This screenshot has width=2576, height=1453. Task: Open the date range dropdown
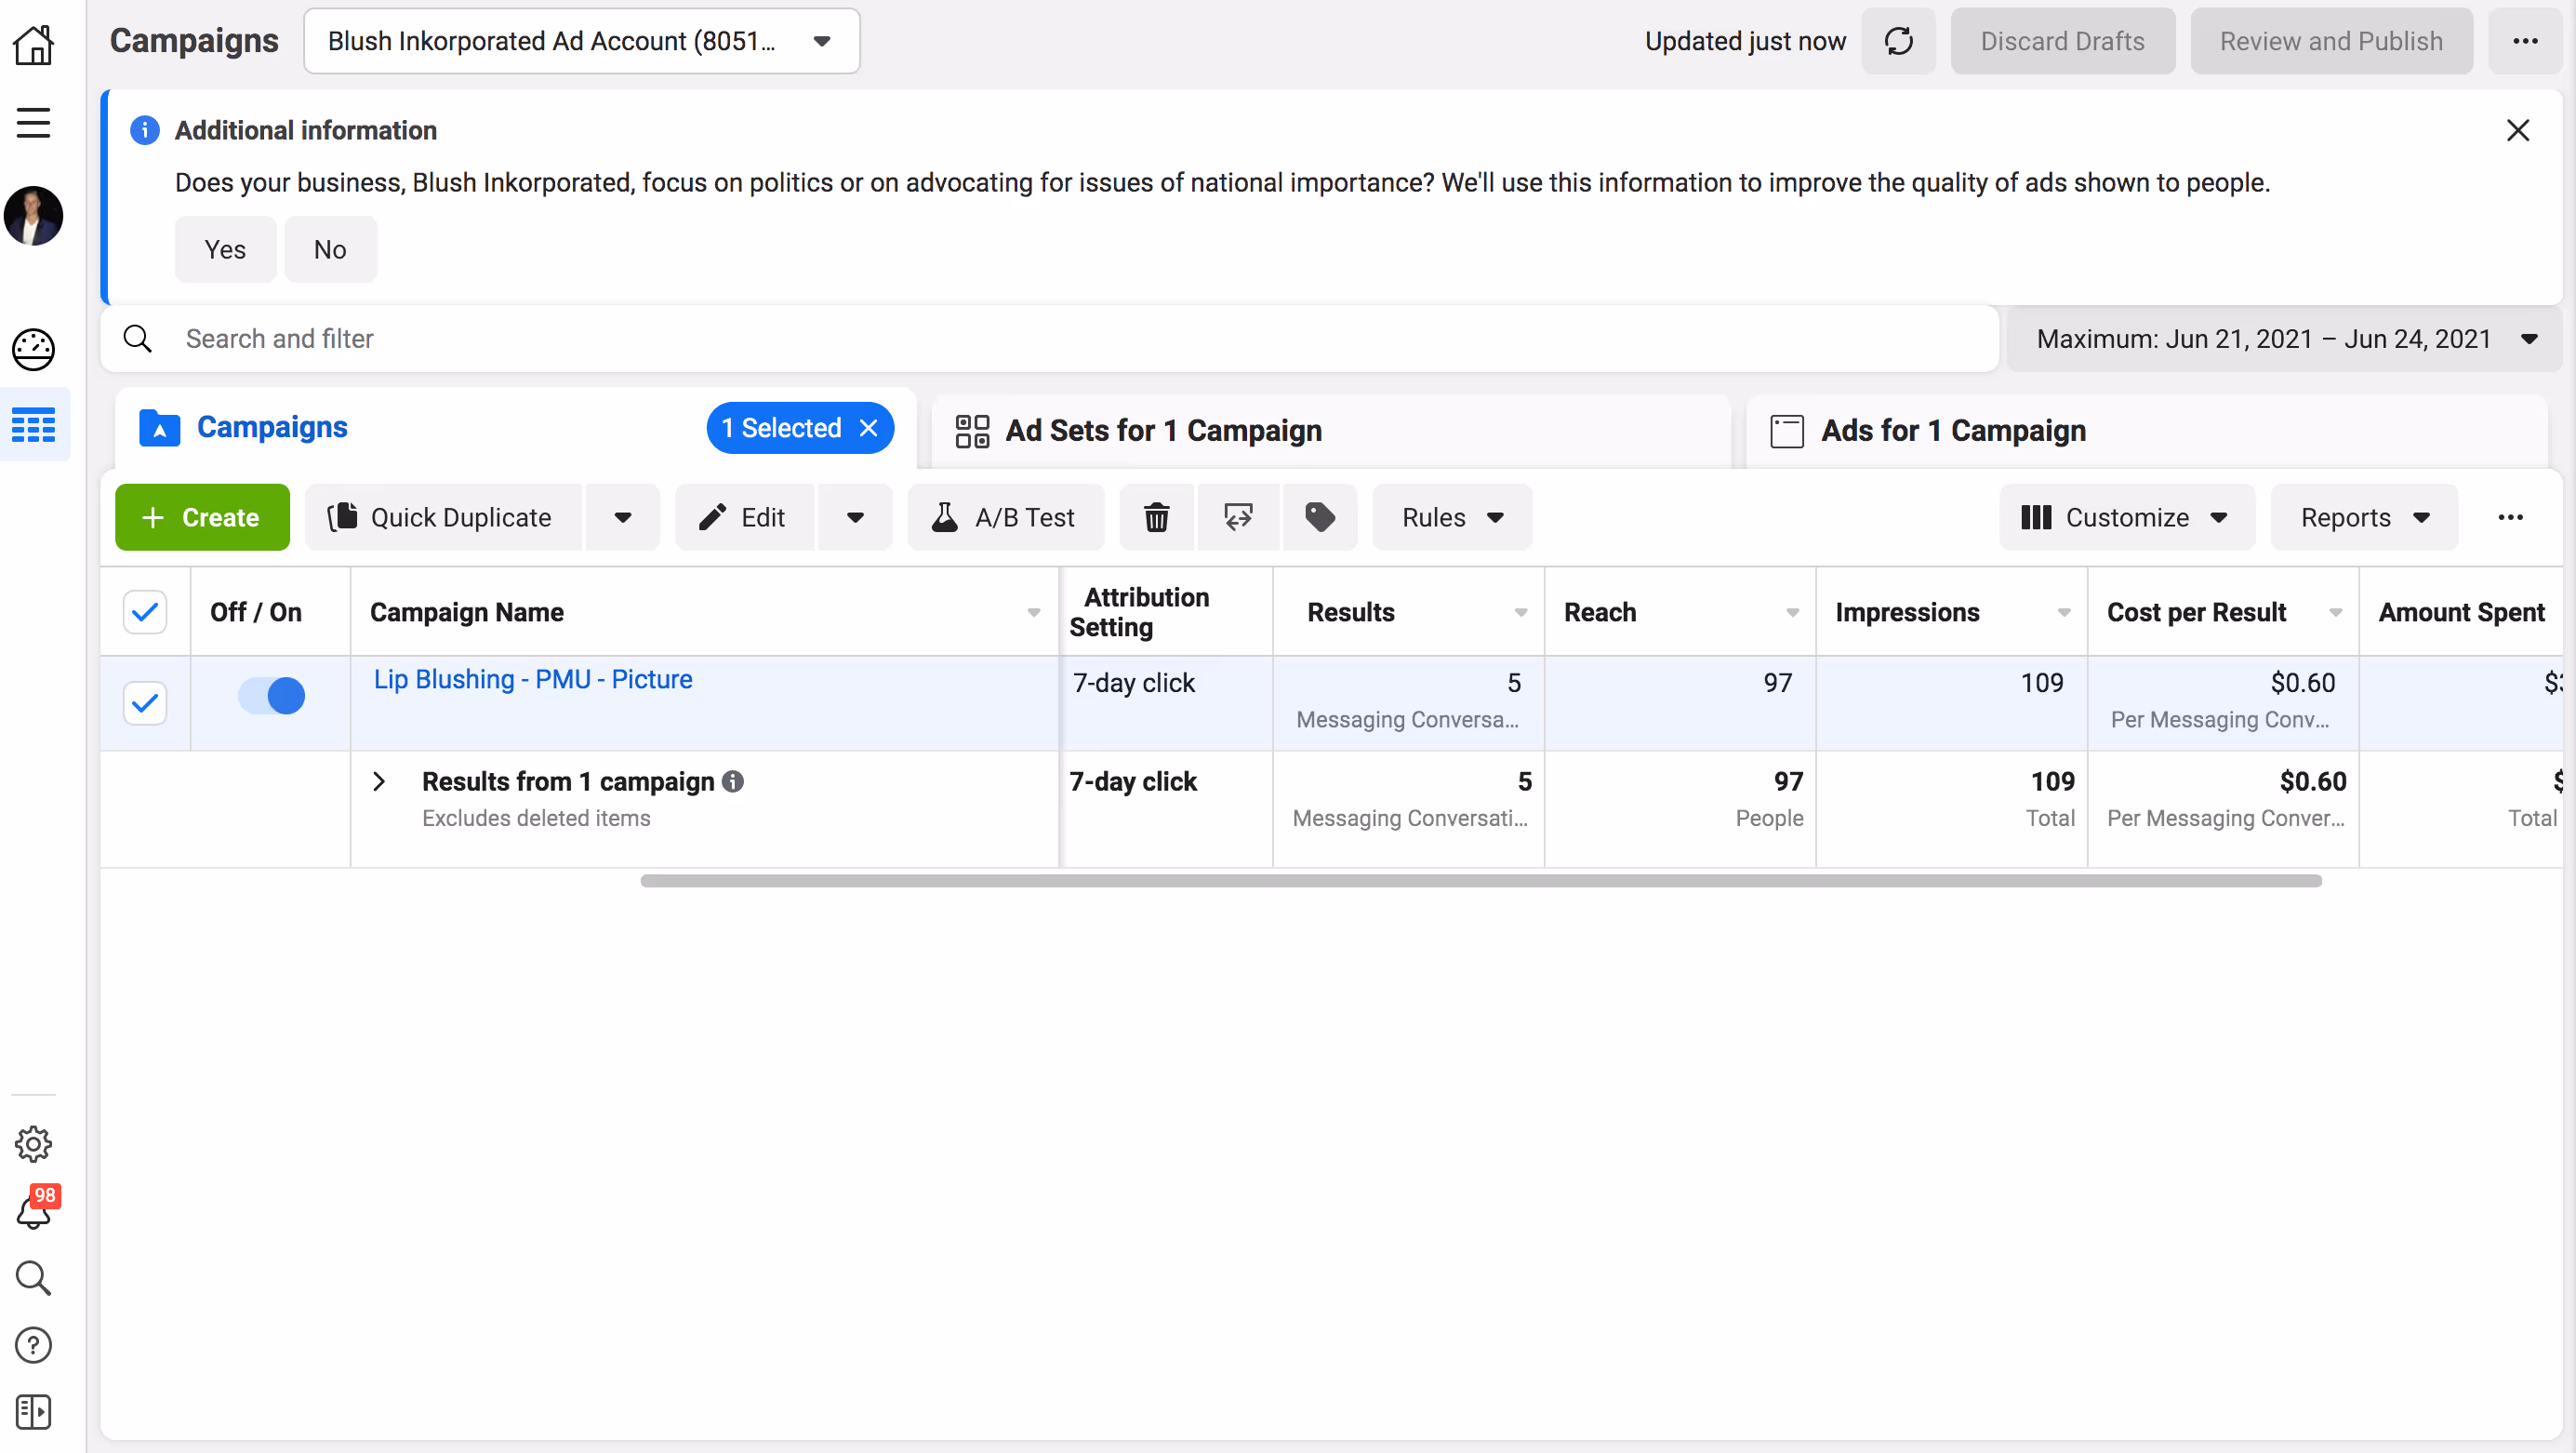click(2284, 339)
